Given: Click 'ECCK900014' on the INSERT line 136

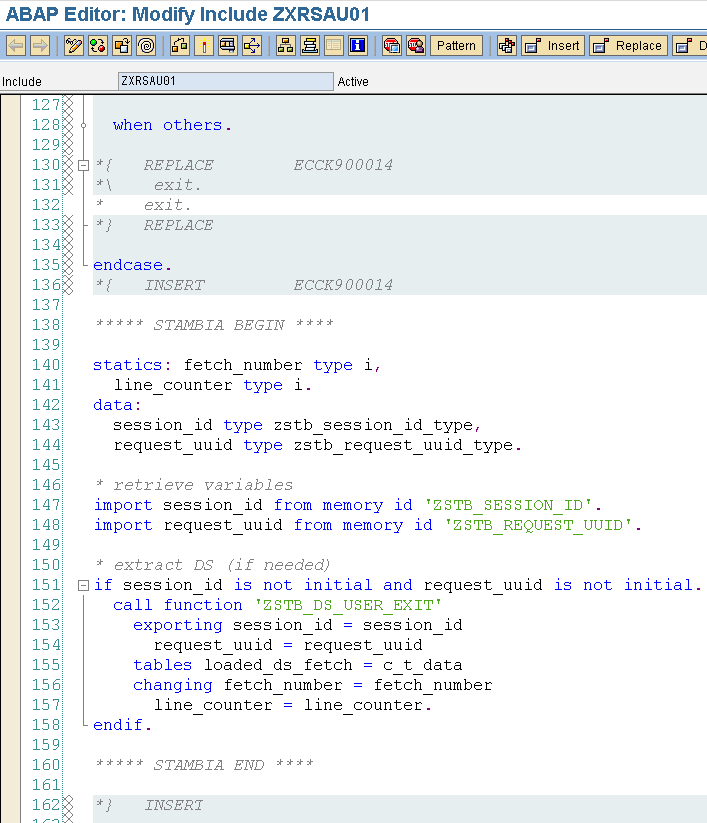Looking at the screenshot, I should point(343,285).
